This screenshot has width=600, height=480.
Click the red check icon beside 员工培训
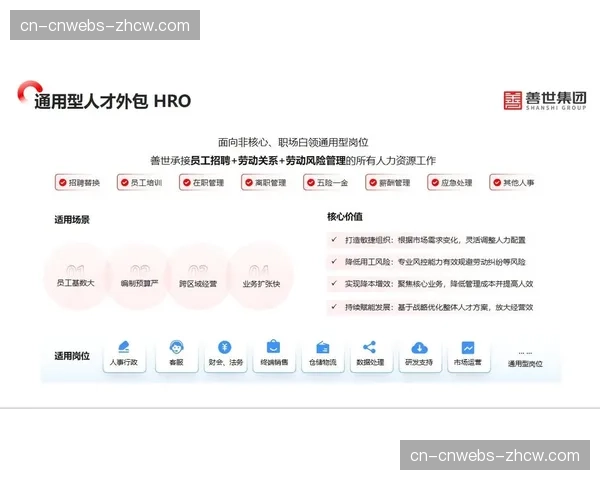pos(124,183)
